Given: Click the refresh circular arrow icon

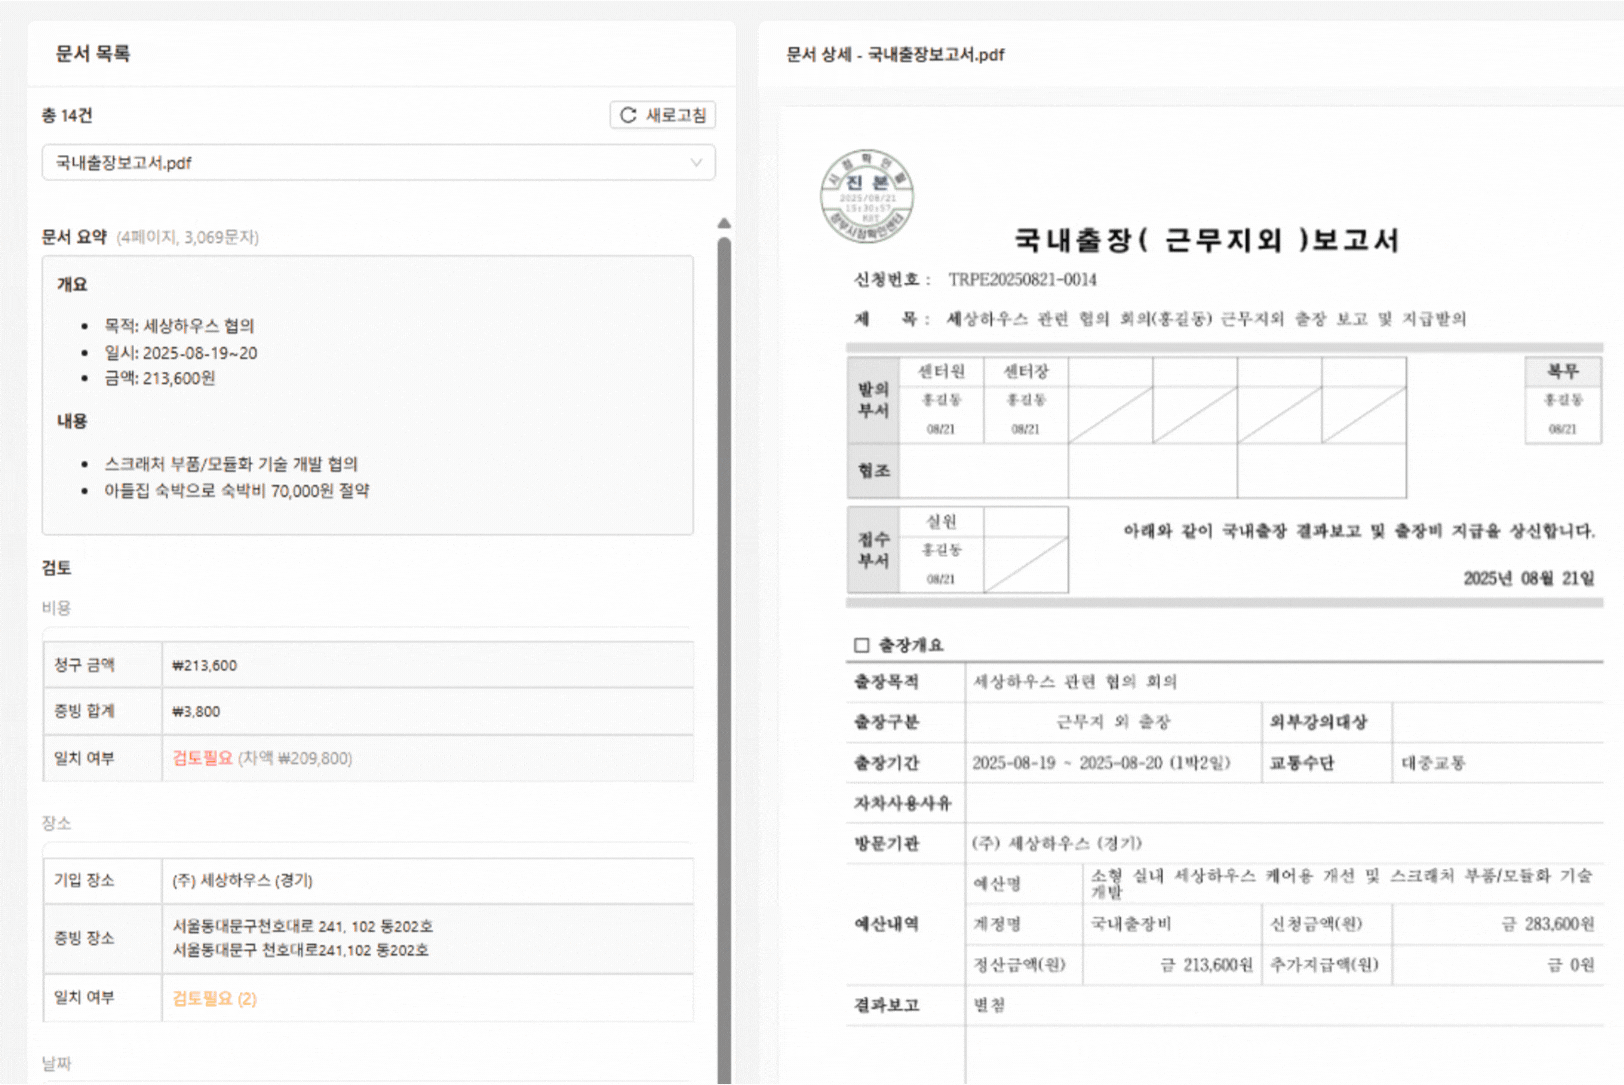Looking at the screenshot, I should click(628, 115).
